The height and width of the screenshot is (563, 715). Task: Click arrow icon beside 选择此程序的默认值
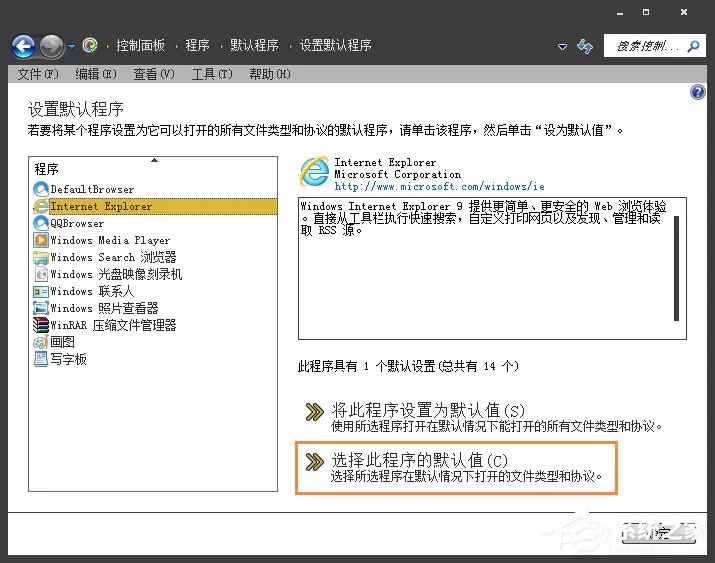tap(314, 462)
